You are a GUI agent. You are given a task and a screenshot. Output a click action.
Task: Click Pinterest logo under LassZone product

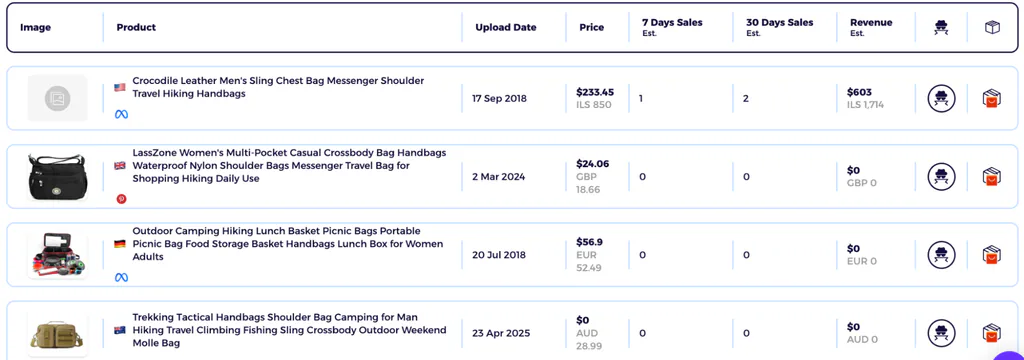tap(121, 199)
